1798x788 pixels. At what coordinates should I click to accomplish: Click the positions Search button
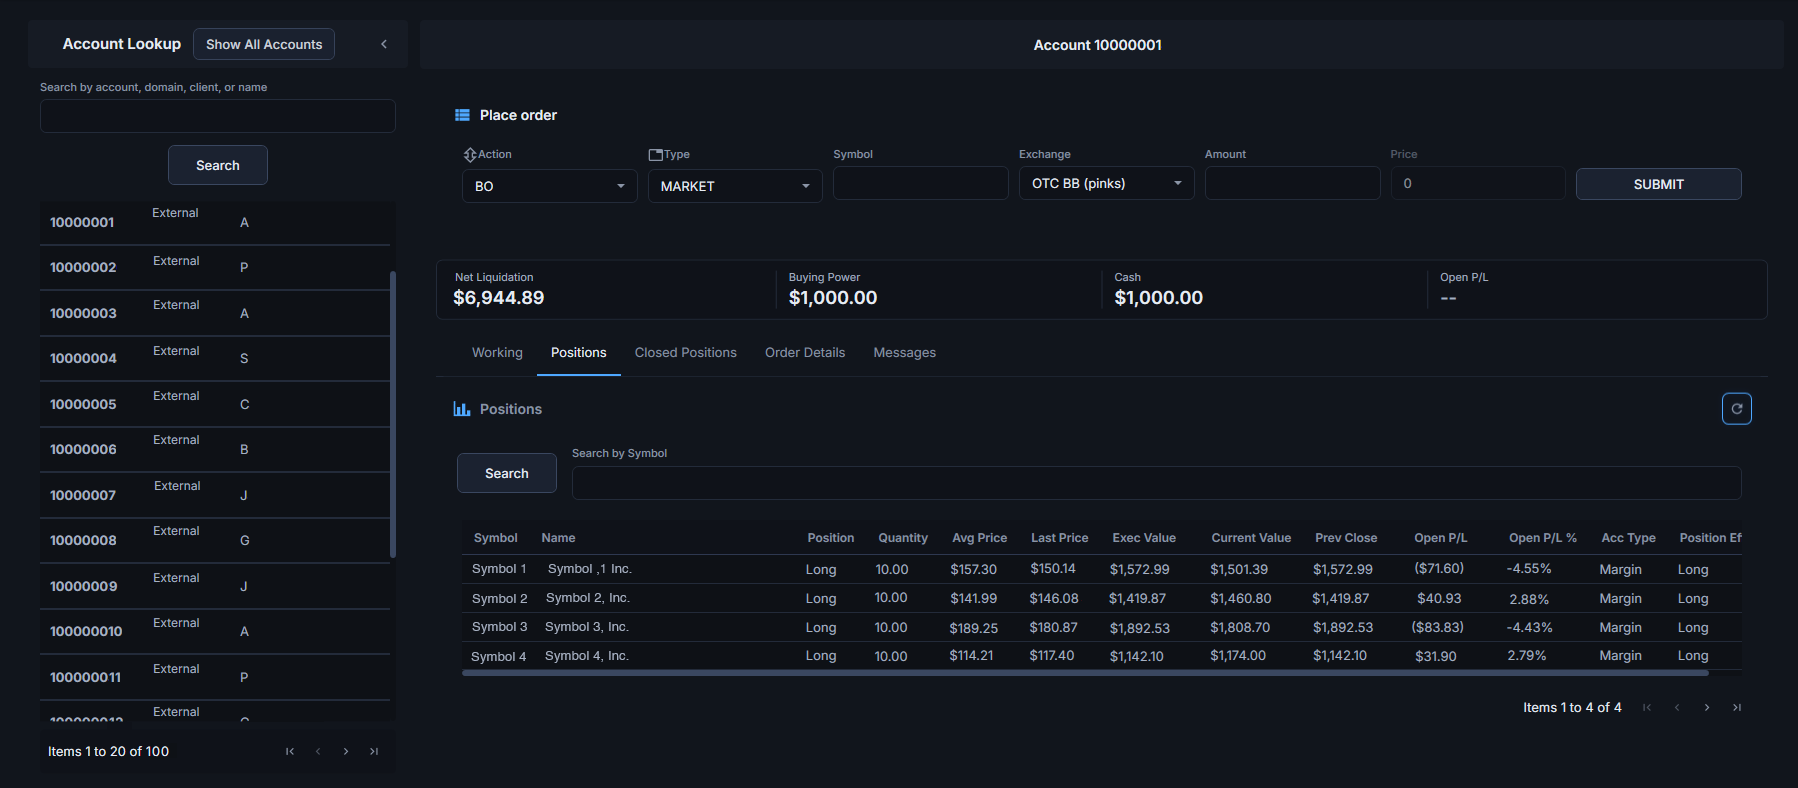click(507, 473)
